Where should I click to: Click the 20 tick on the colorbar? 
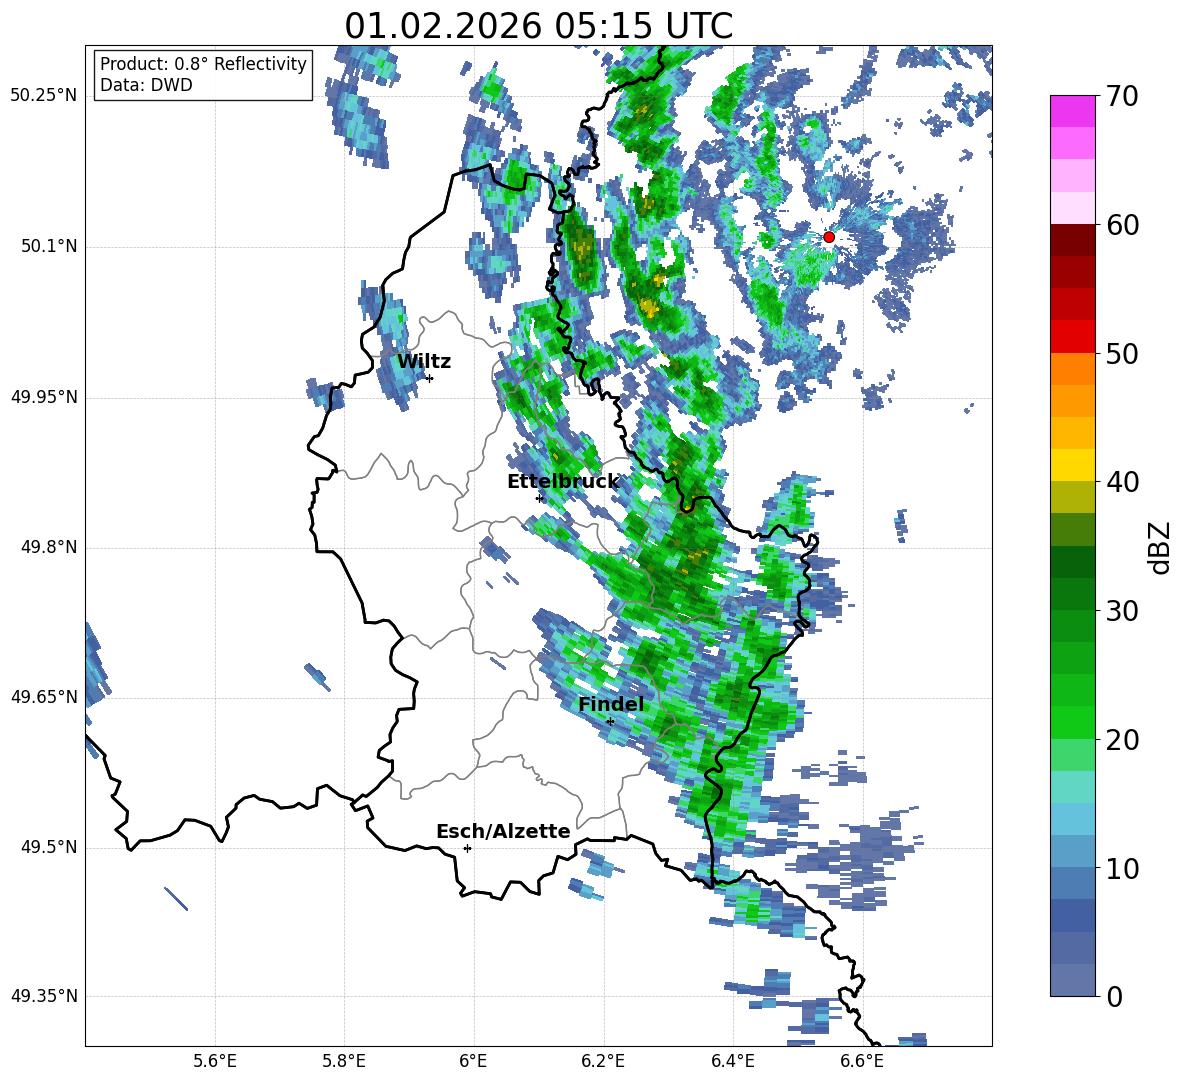1122,740
